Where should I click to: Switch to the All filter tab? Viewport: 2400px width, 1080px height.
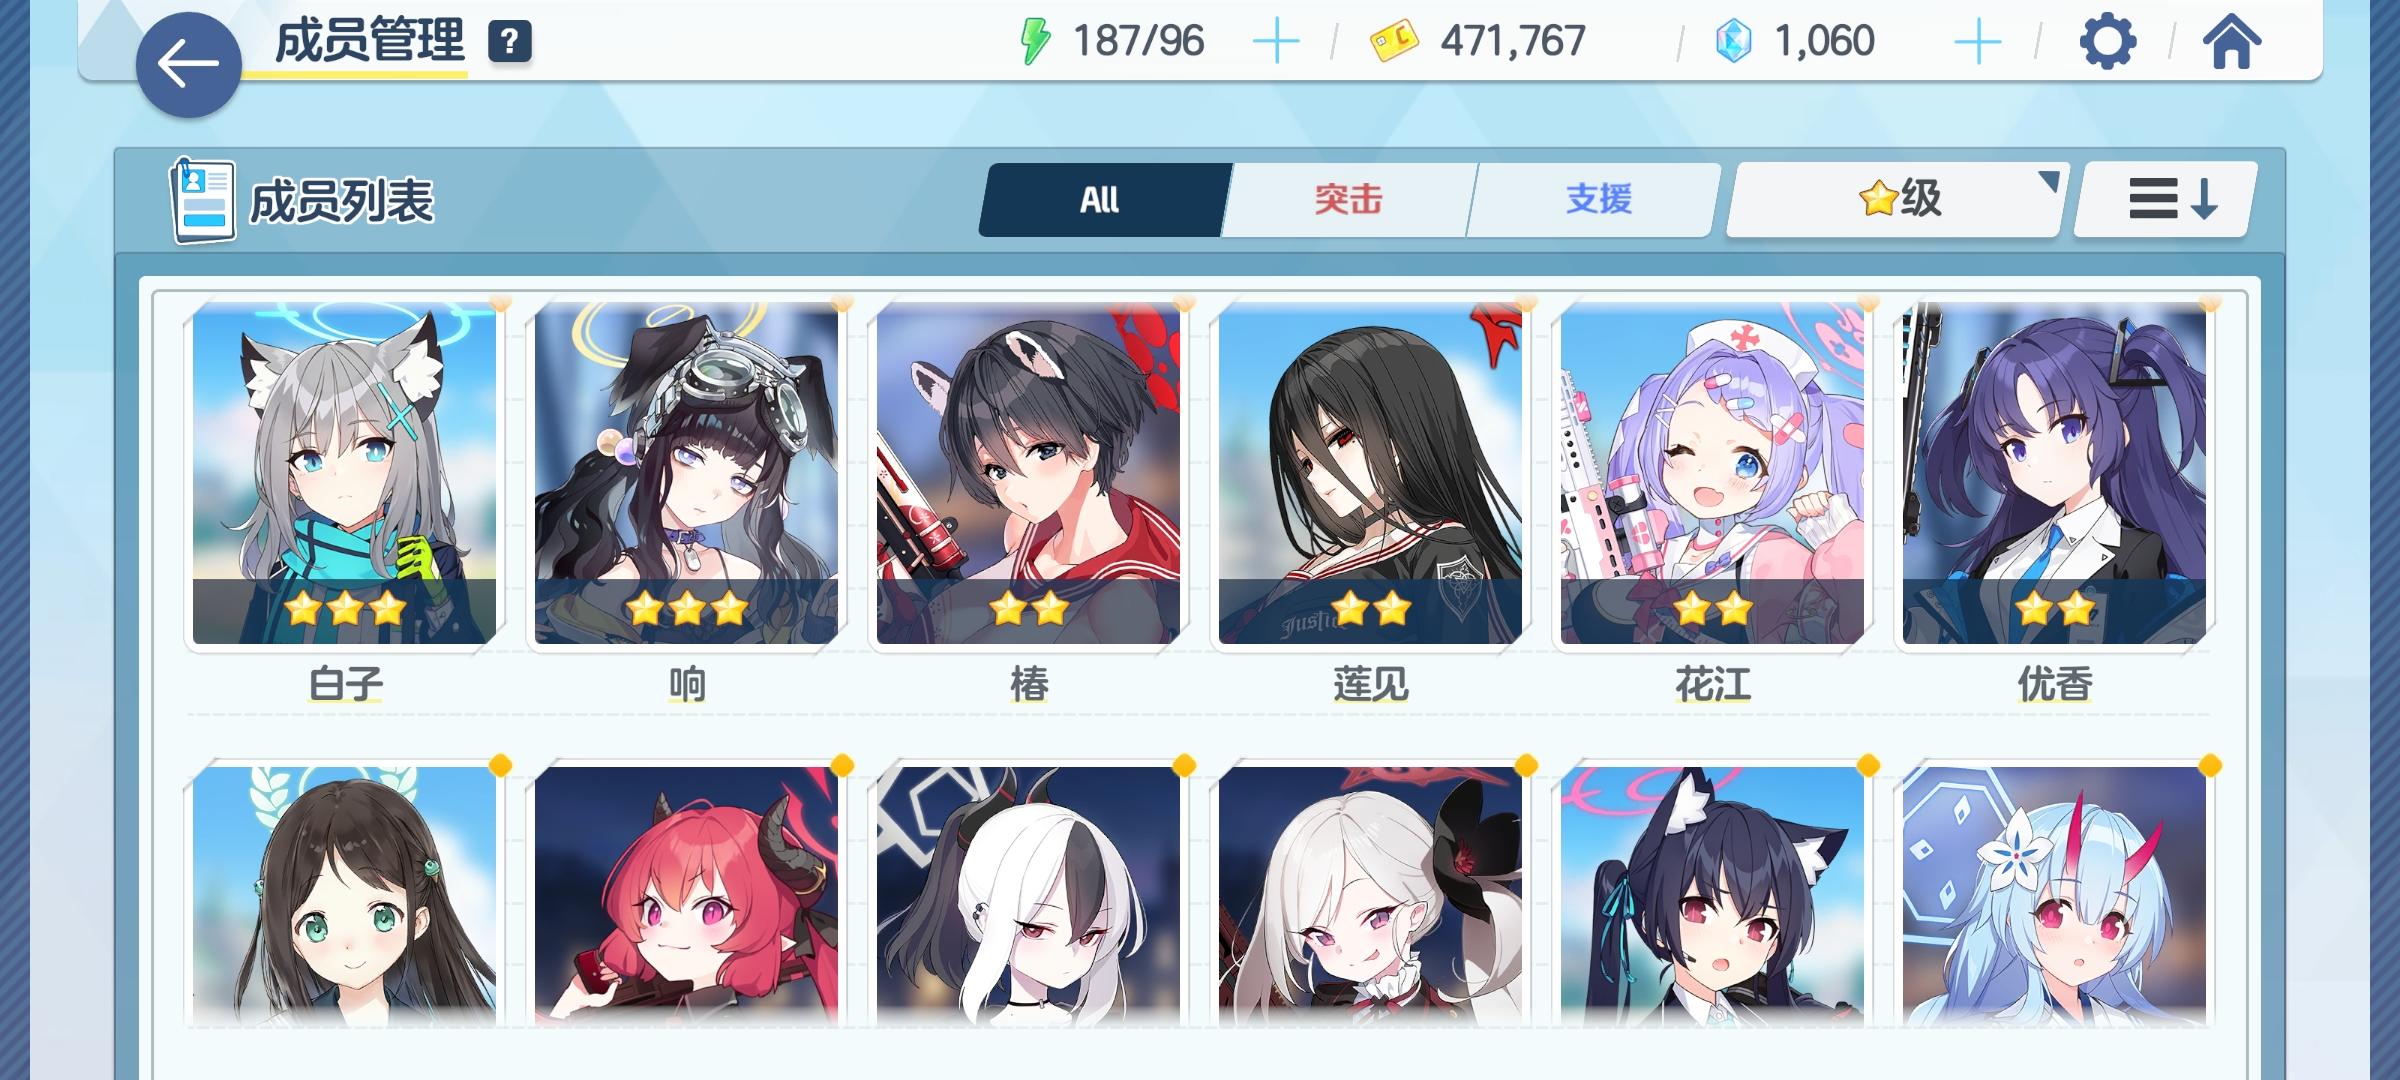point(1102,200)
